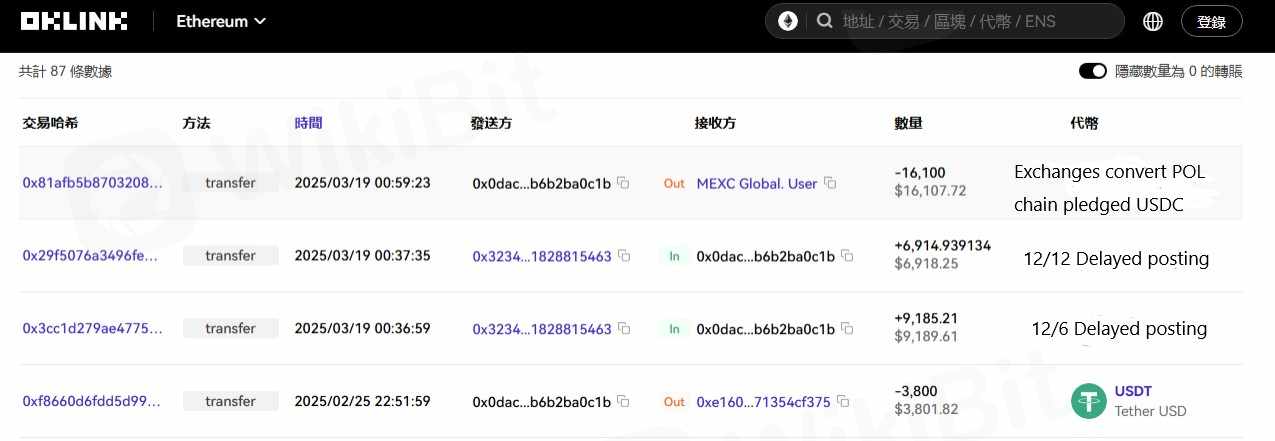
Task: Open transaction hash 0x3cc1d279ae4775
Action: [x=92, y=329]
